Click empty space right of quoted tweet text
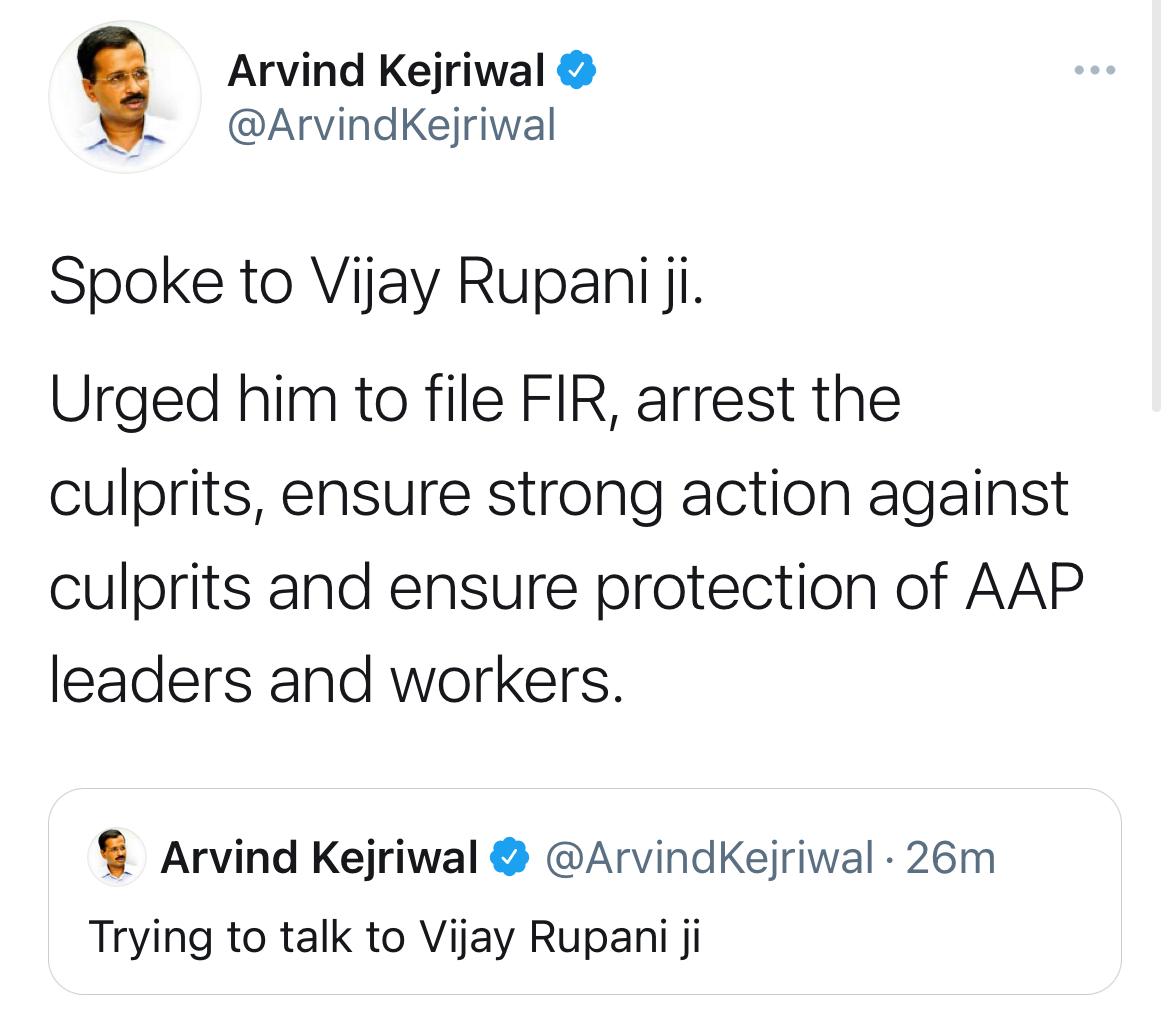Viewport: 1170px width, 1009px height. pos(900,937)
